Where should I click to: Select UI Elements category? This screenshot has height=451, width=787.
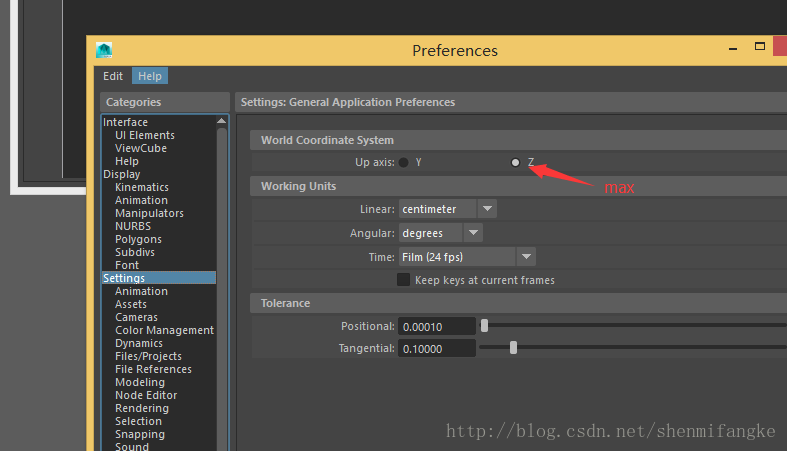tap(145, 135)
